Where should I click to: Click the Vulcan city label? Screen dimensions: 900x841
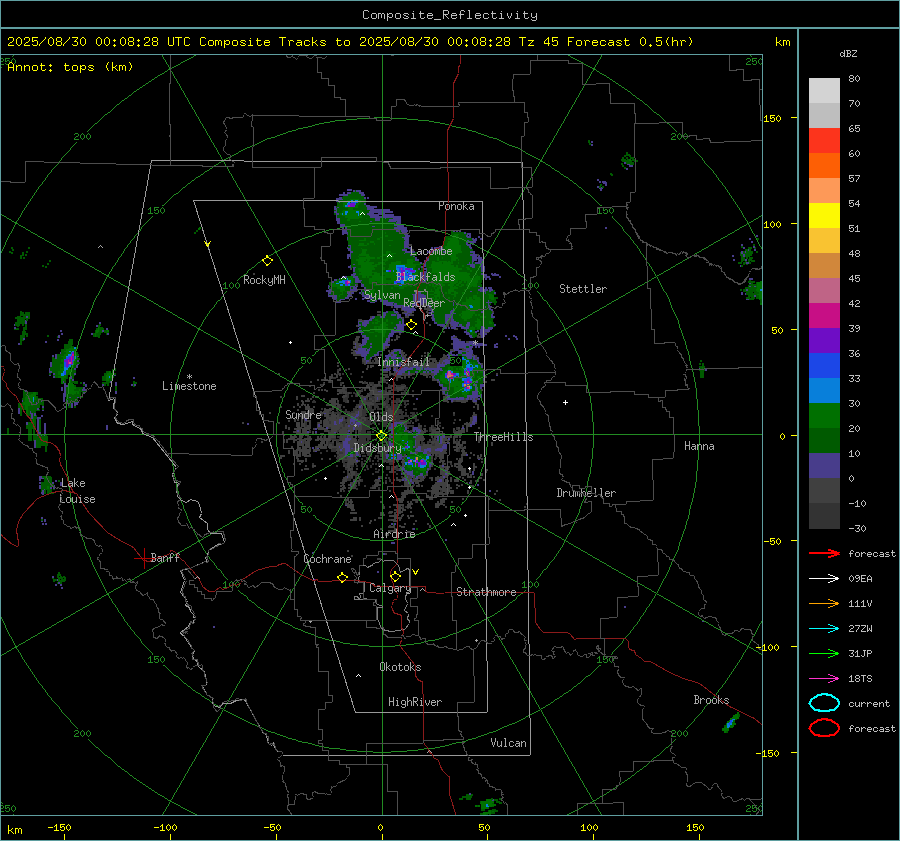pyautogui.click(x=508, y=743)
